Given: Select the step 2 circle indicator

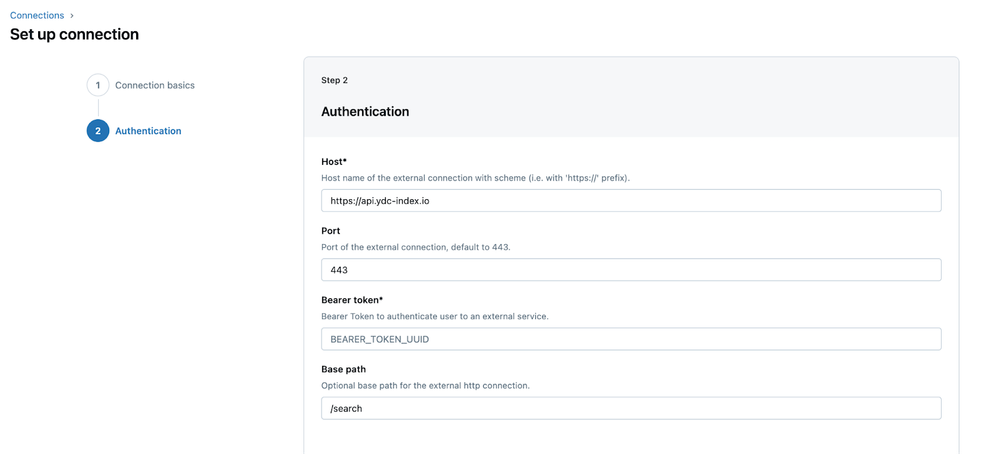Looking at the screenshot, I should pyautogui.click(x=98, y=131).
